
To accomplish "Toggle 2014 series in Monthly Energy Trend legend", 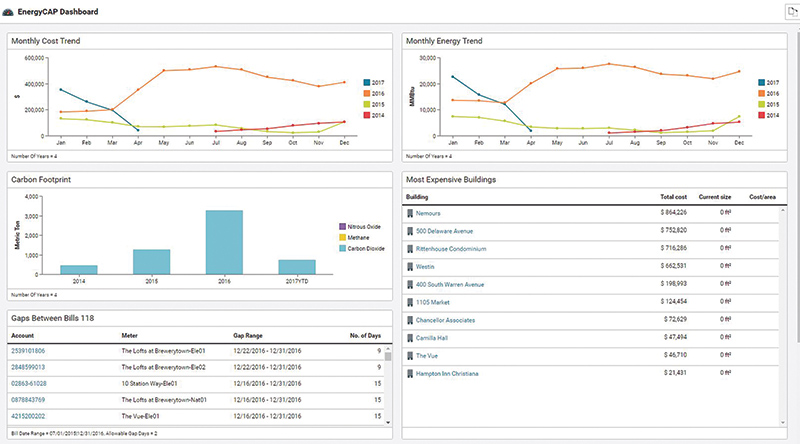I will click(x=769, y=115).
